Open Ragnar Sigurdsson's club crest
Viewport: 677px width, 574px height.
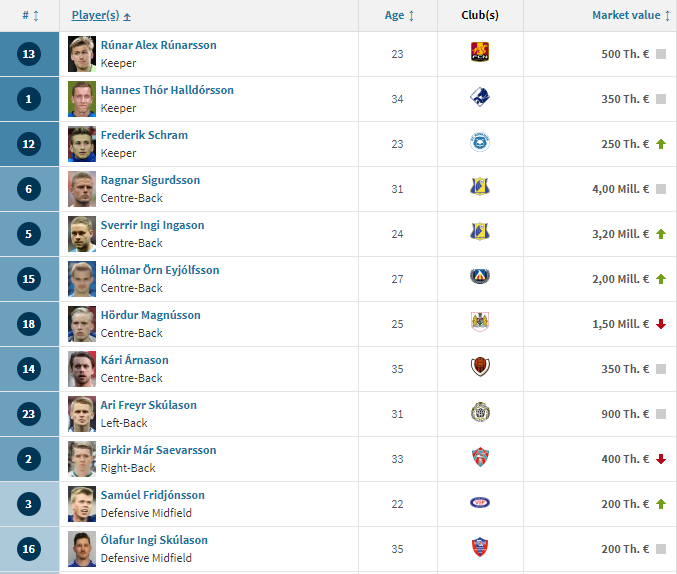pyautogui.click(x=480, y=187)
